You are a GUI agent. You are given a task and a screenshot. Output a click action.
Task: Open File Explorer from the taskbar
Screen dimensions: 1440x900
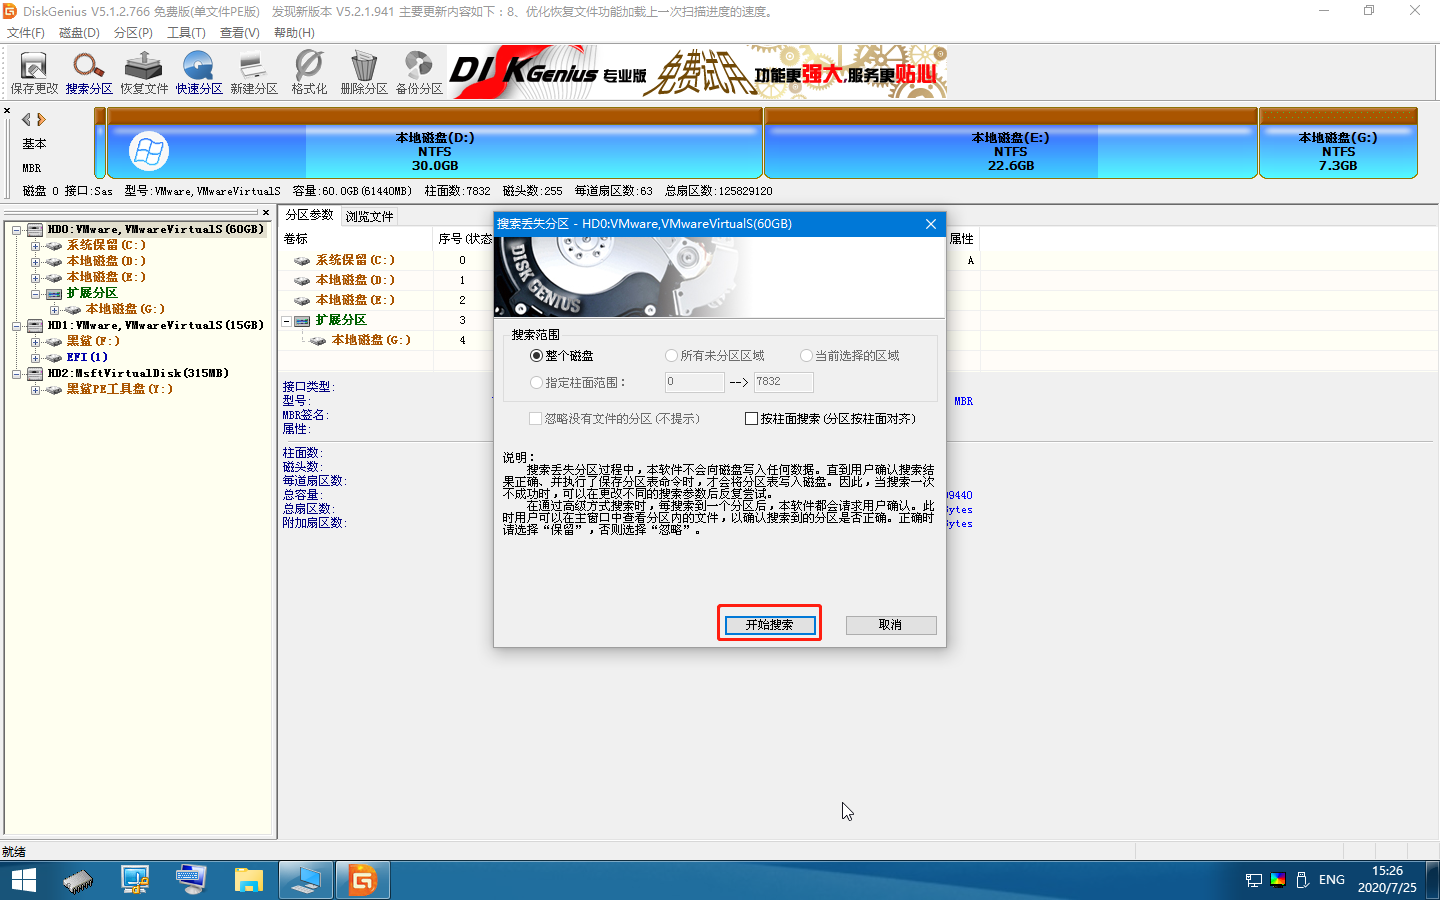[248, 880]
